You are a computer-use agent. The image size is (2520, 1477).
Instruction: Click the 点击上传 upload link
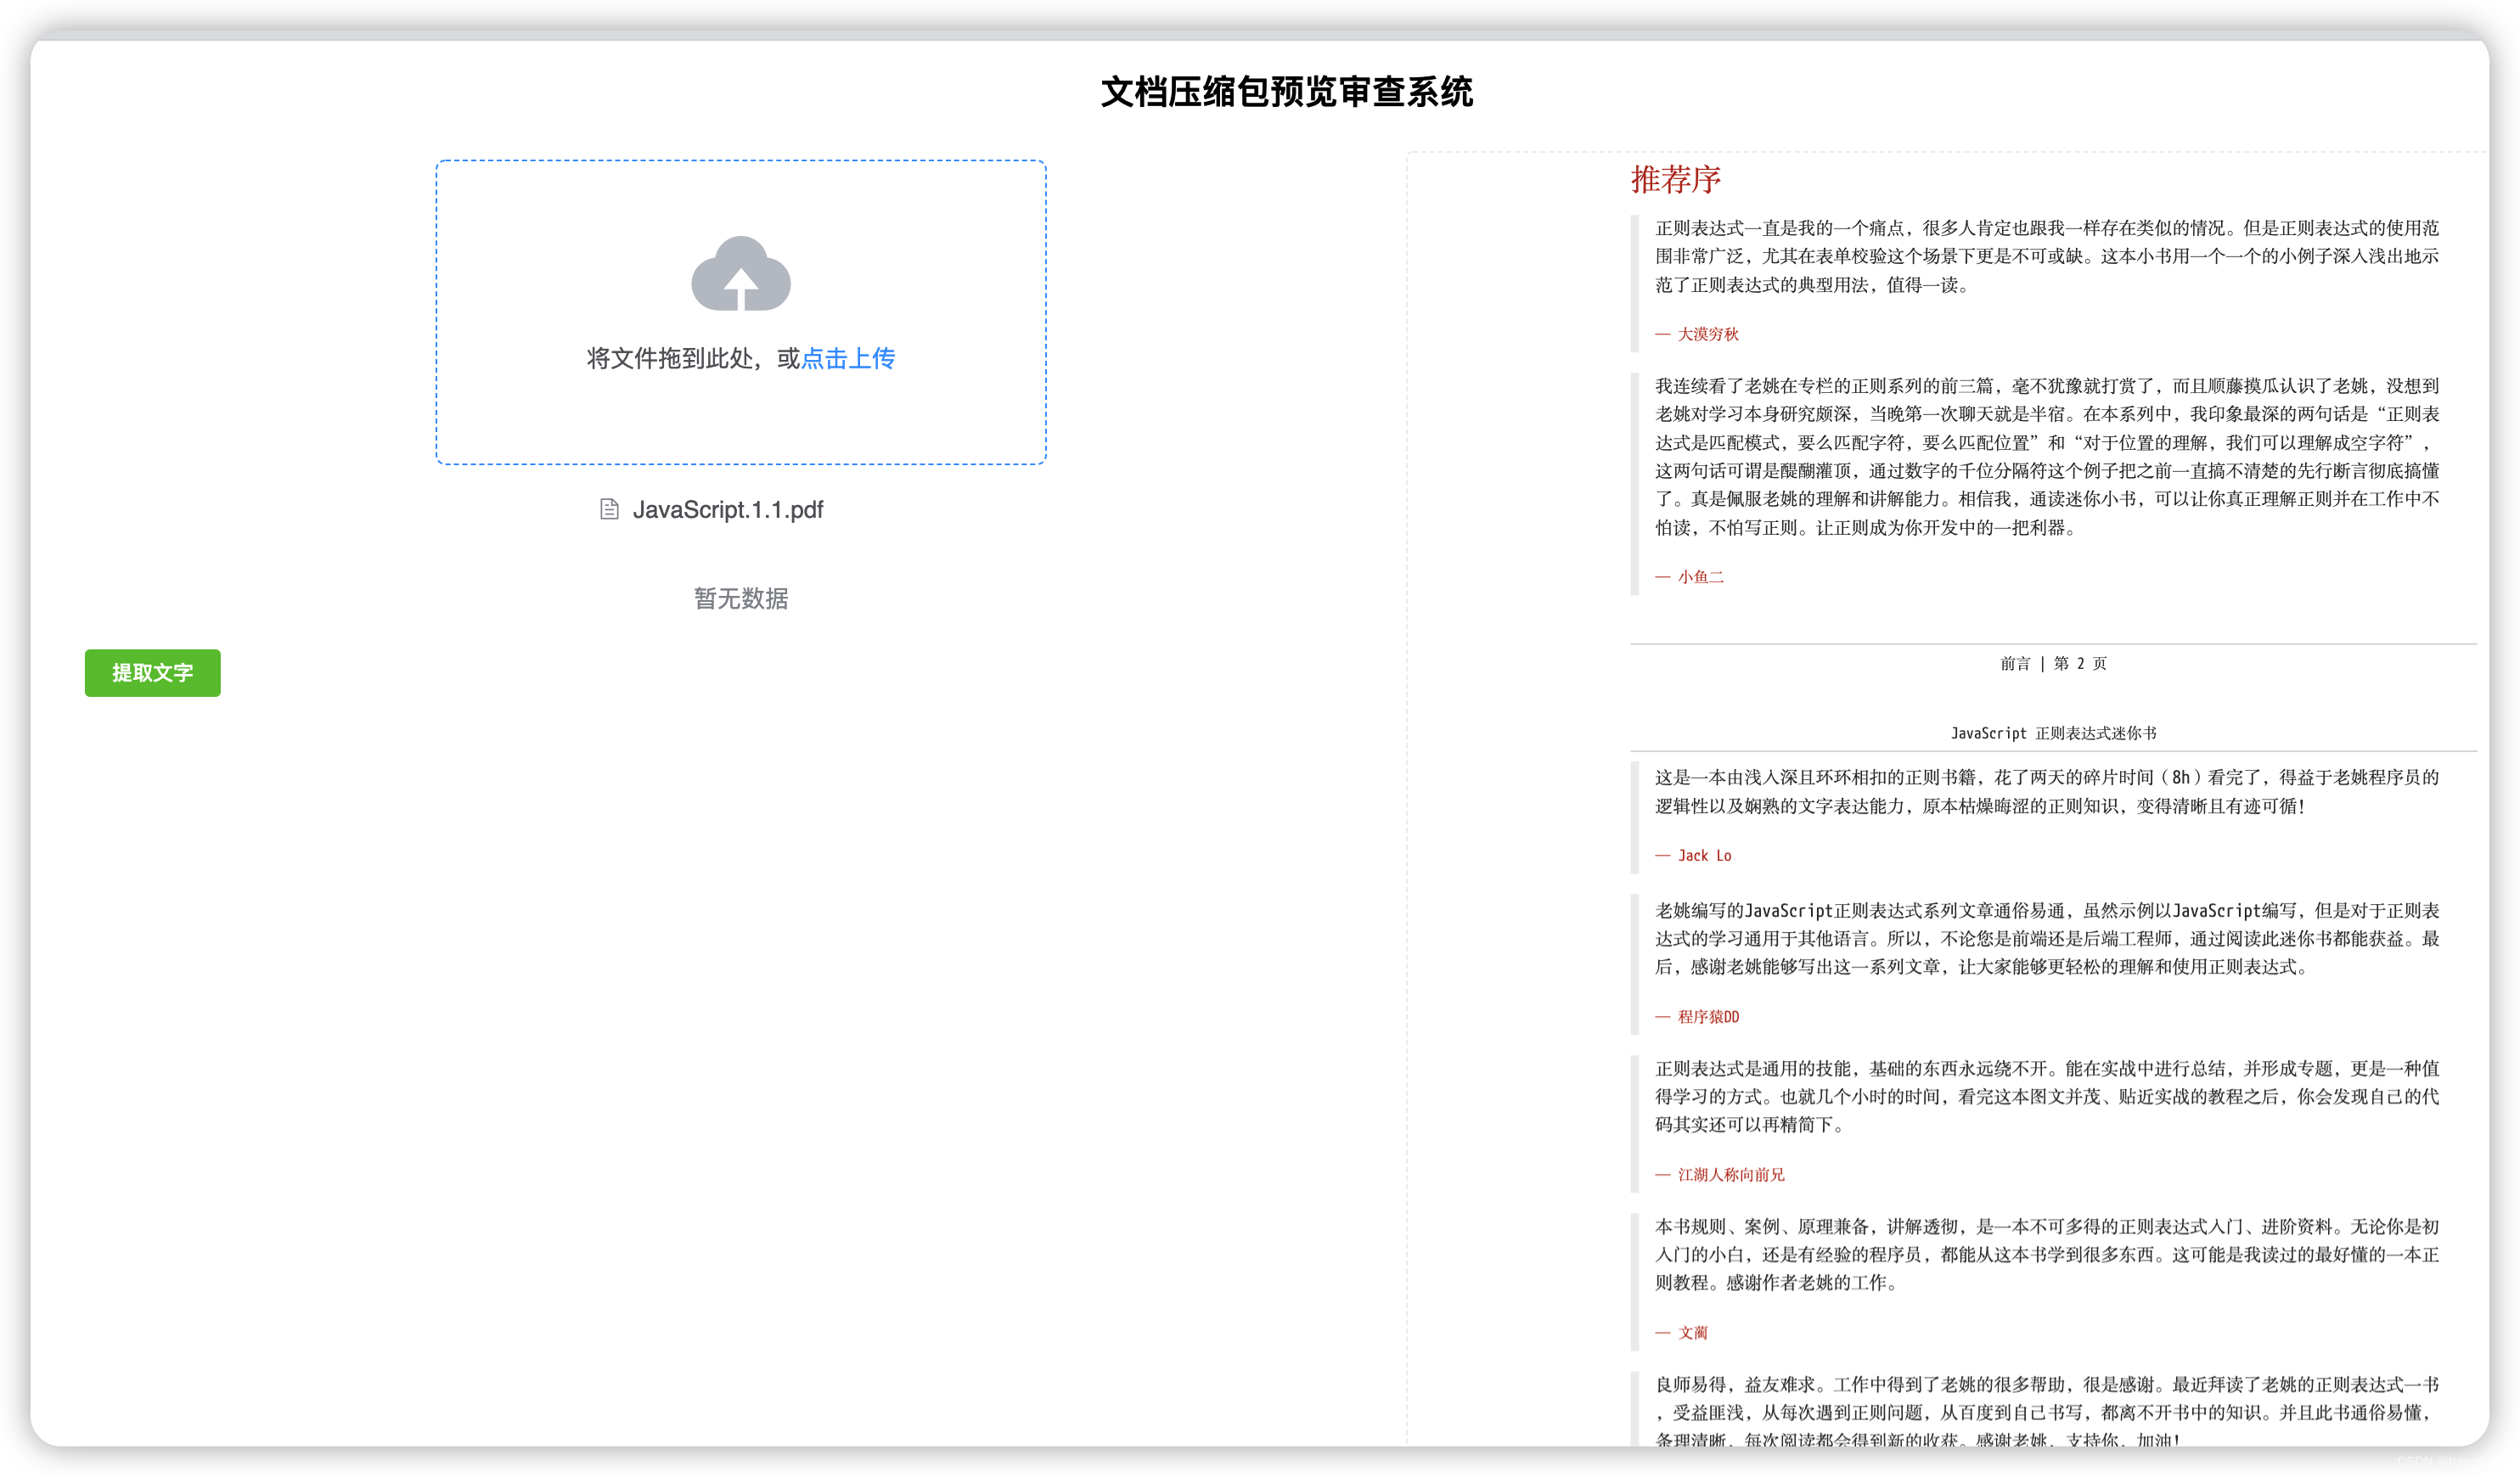pos(848,358)
